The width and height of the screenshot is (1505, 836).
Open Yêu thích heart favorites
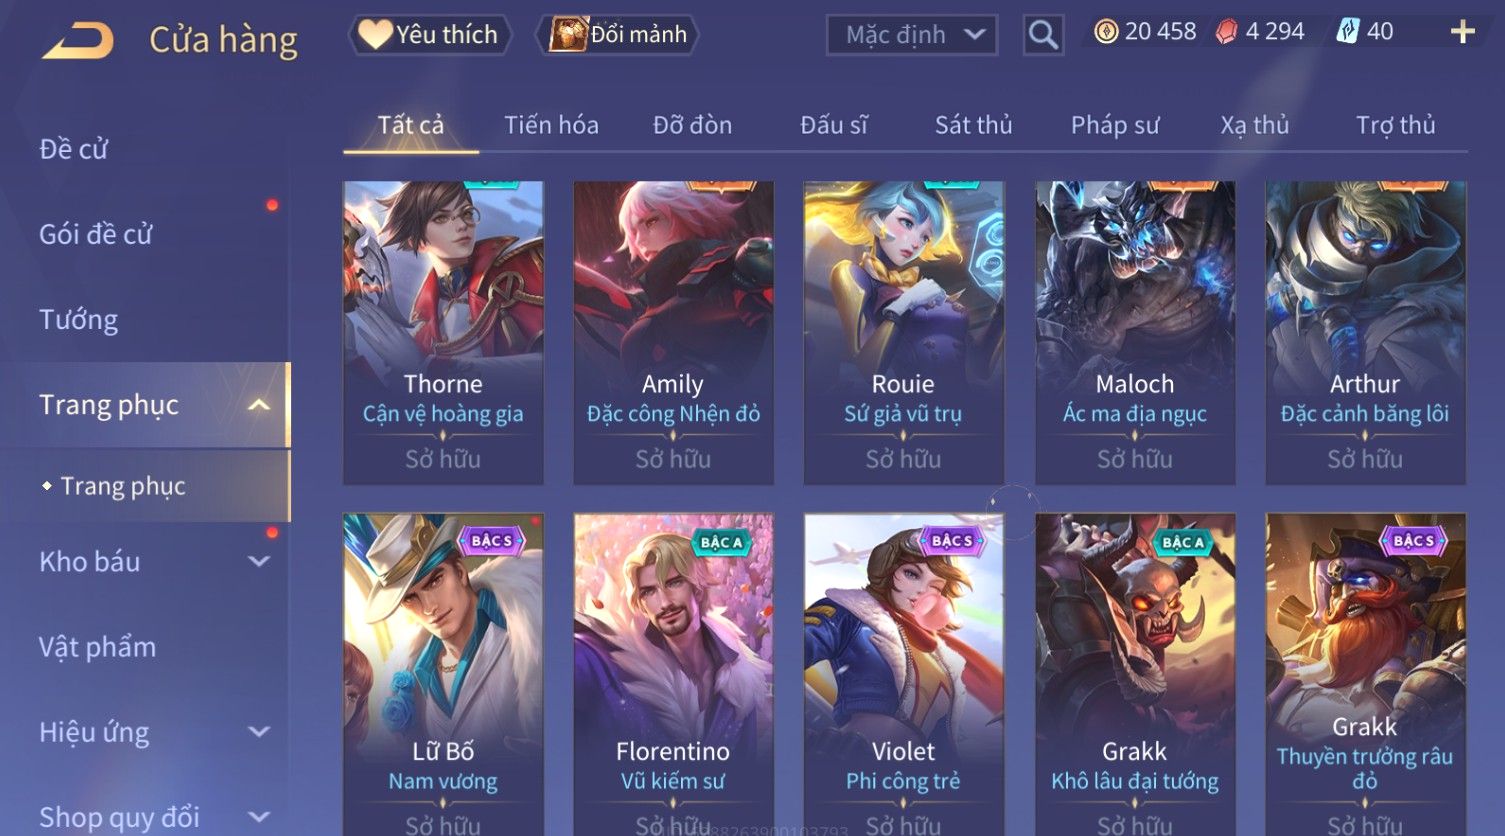pos(430,35)
